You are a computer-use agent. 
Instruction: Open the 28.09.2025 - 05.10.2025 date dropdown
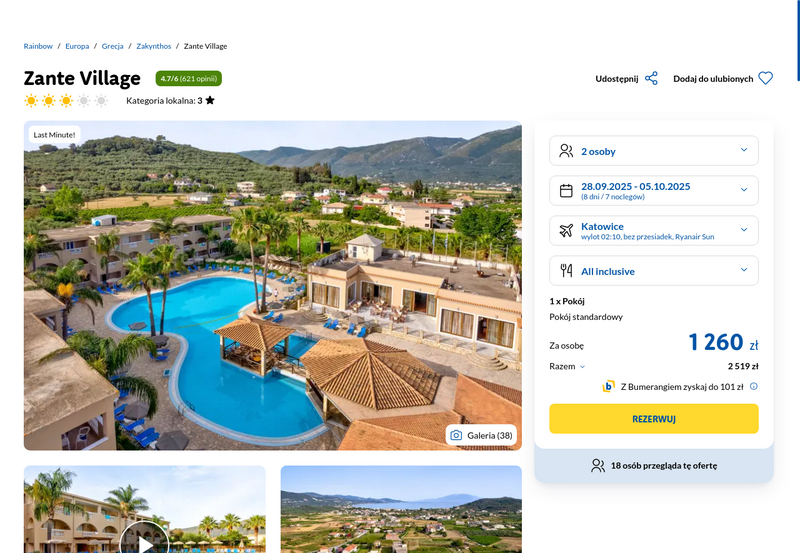click(x=654, y=190)
